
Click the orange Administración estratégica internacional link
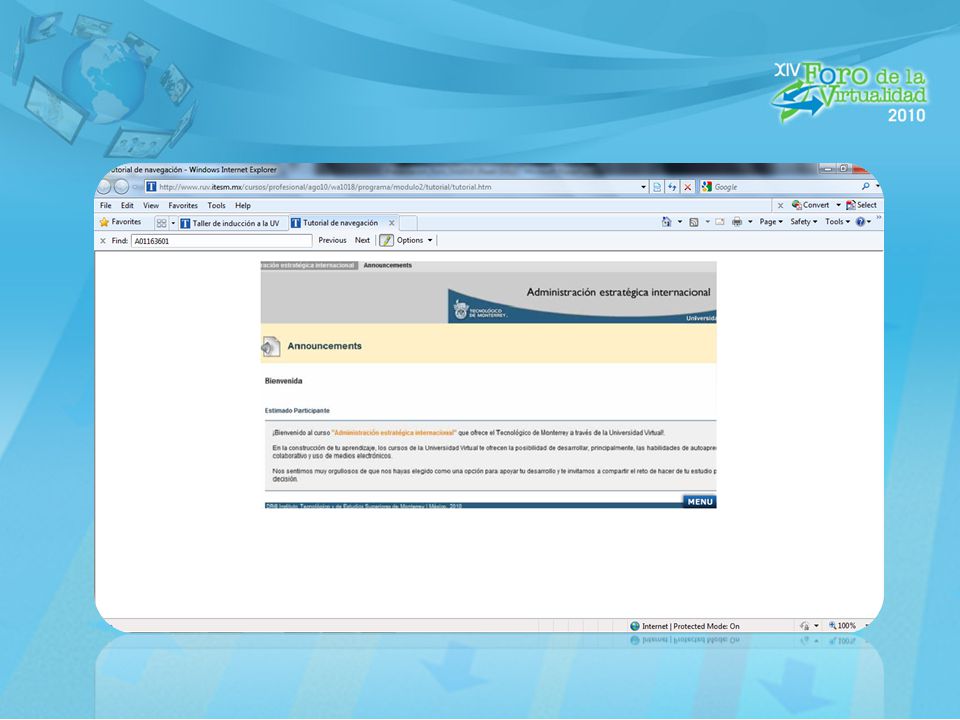click(394, 433)
